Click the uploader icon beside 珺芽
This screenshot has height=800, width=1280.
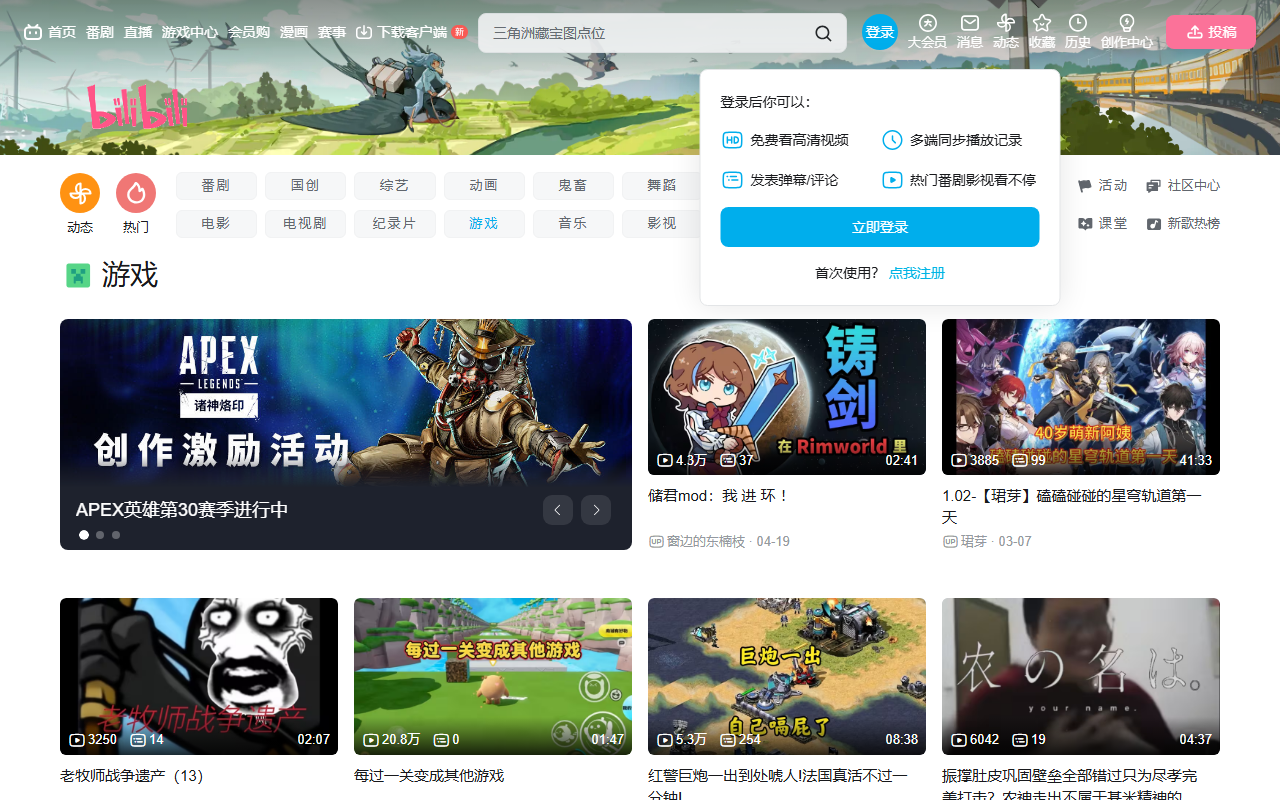tap(950, 541)
